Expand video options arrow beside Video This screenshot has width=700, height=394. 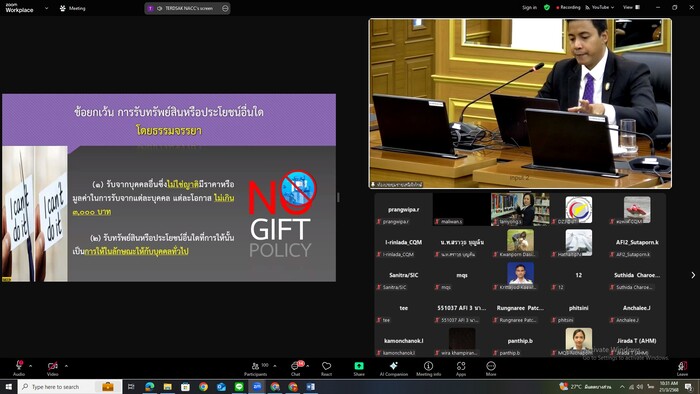(66, 366)
